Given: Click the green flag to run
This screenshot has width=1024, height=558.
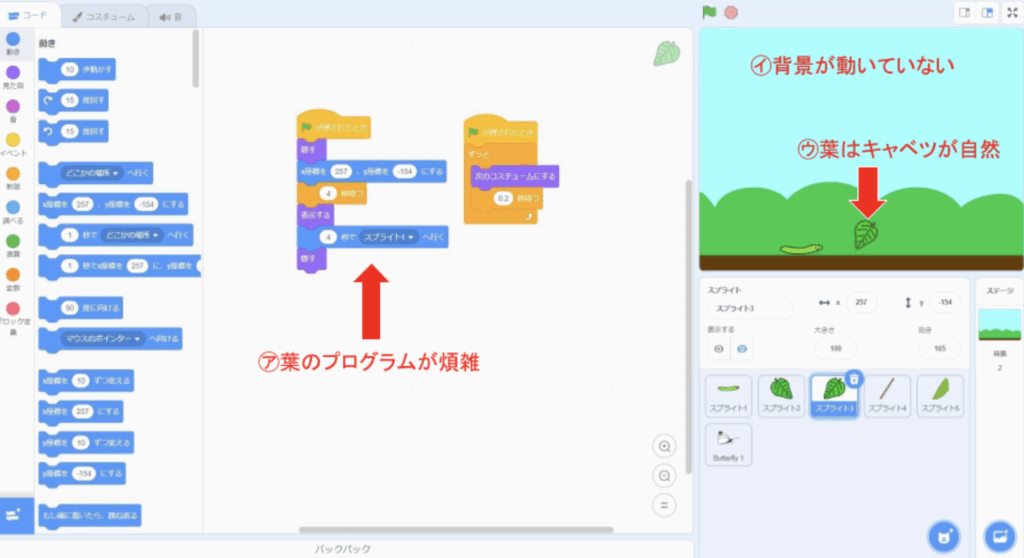Looking at the screenshot, I should click(x=709, y=13).
